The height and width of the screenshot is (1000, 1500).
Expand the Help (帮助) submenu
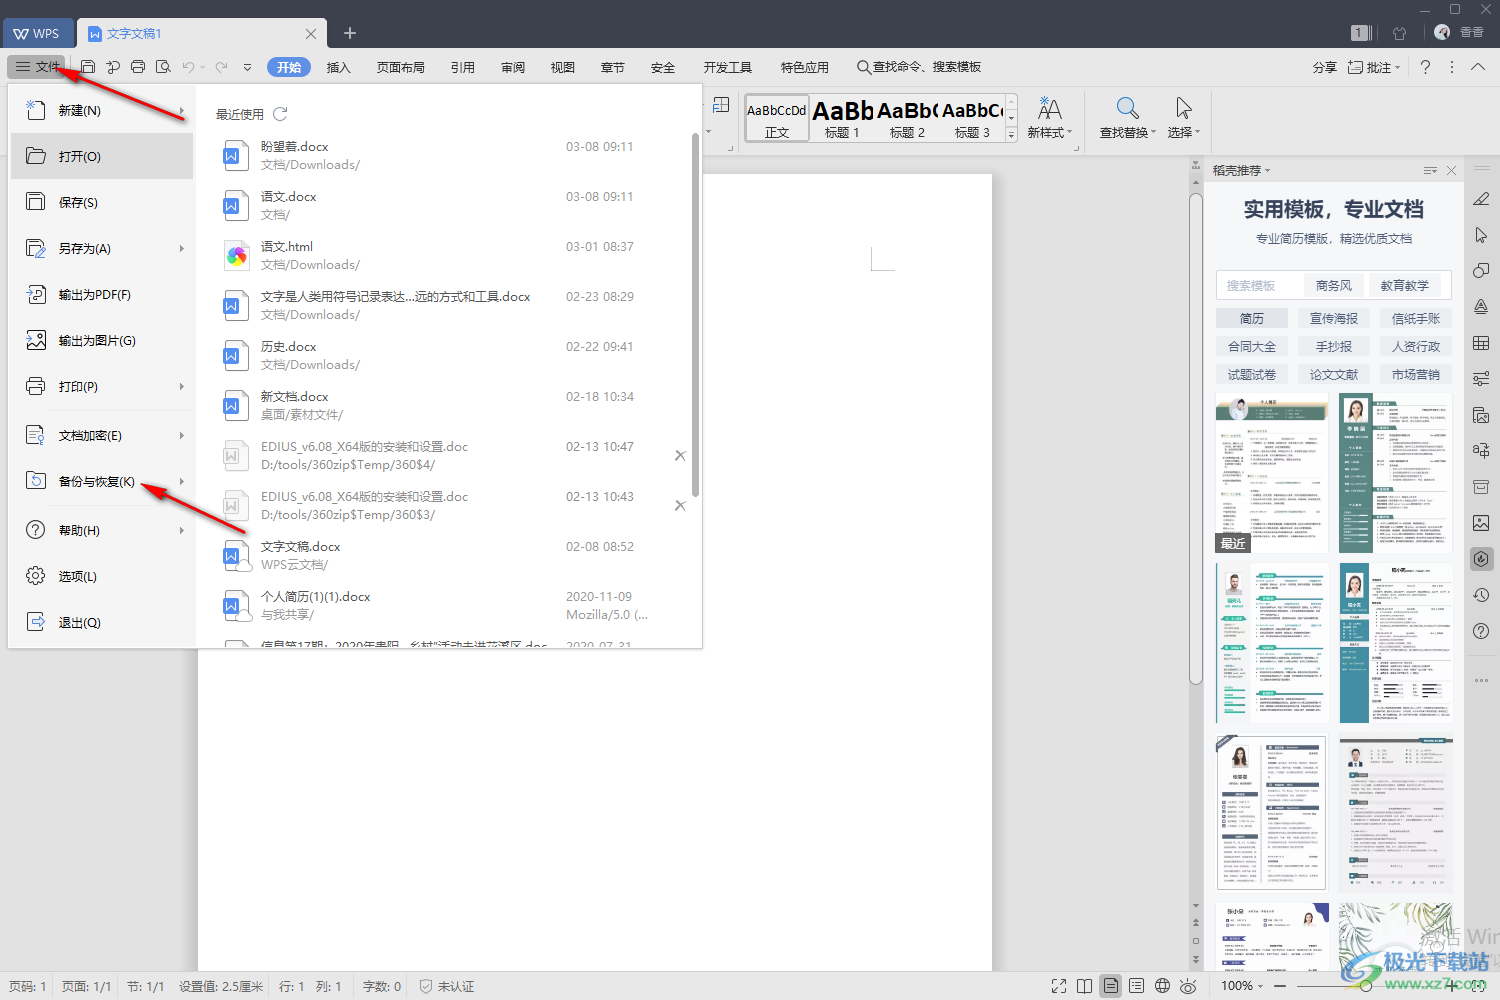coord(182,530)
